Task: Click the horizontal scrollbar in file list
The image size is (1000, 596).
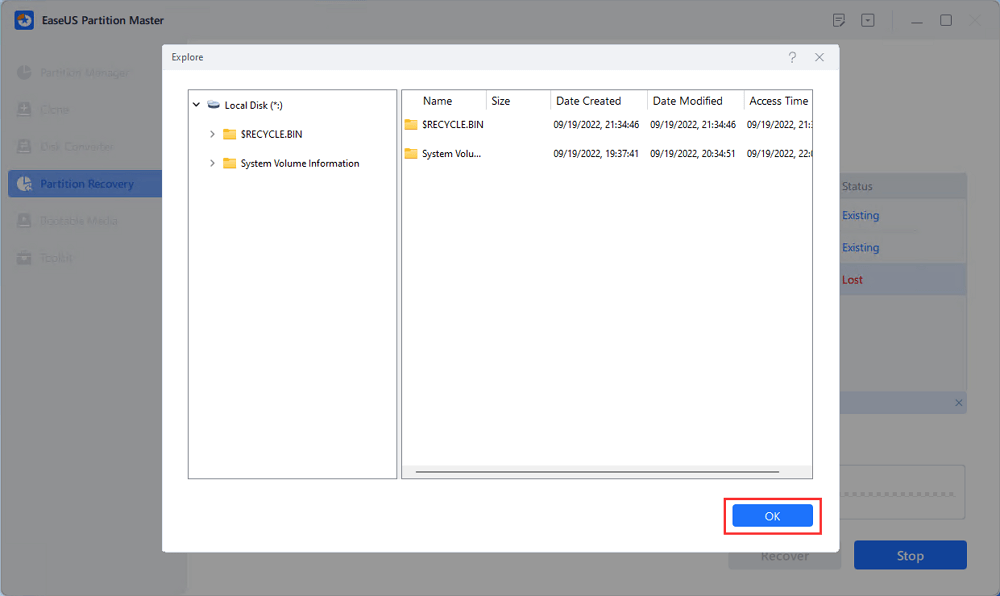Action: click(597, 471)
